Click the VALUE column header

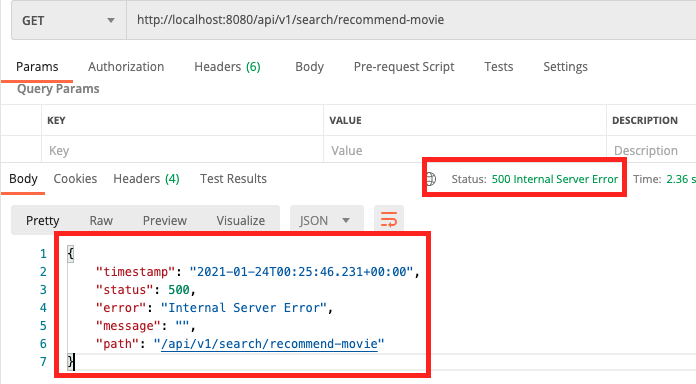coord(345,120)
